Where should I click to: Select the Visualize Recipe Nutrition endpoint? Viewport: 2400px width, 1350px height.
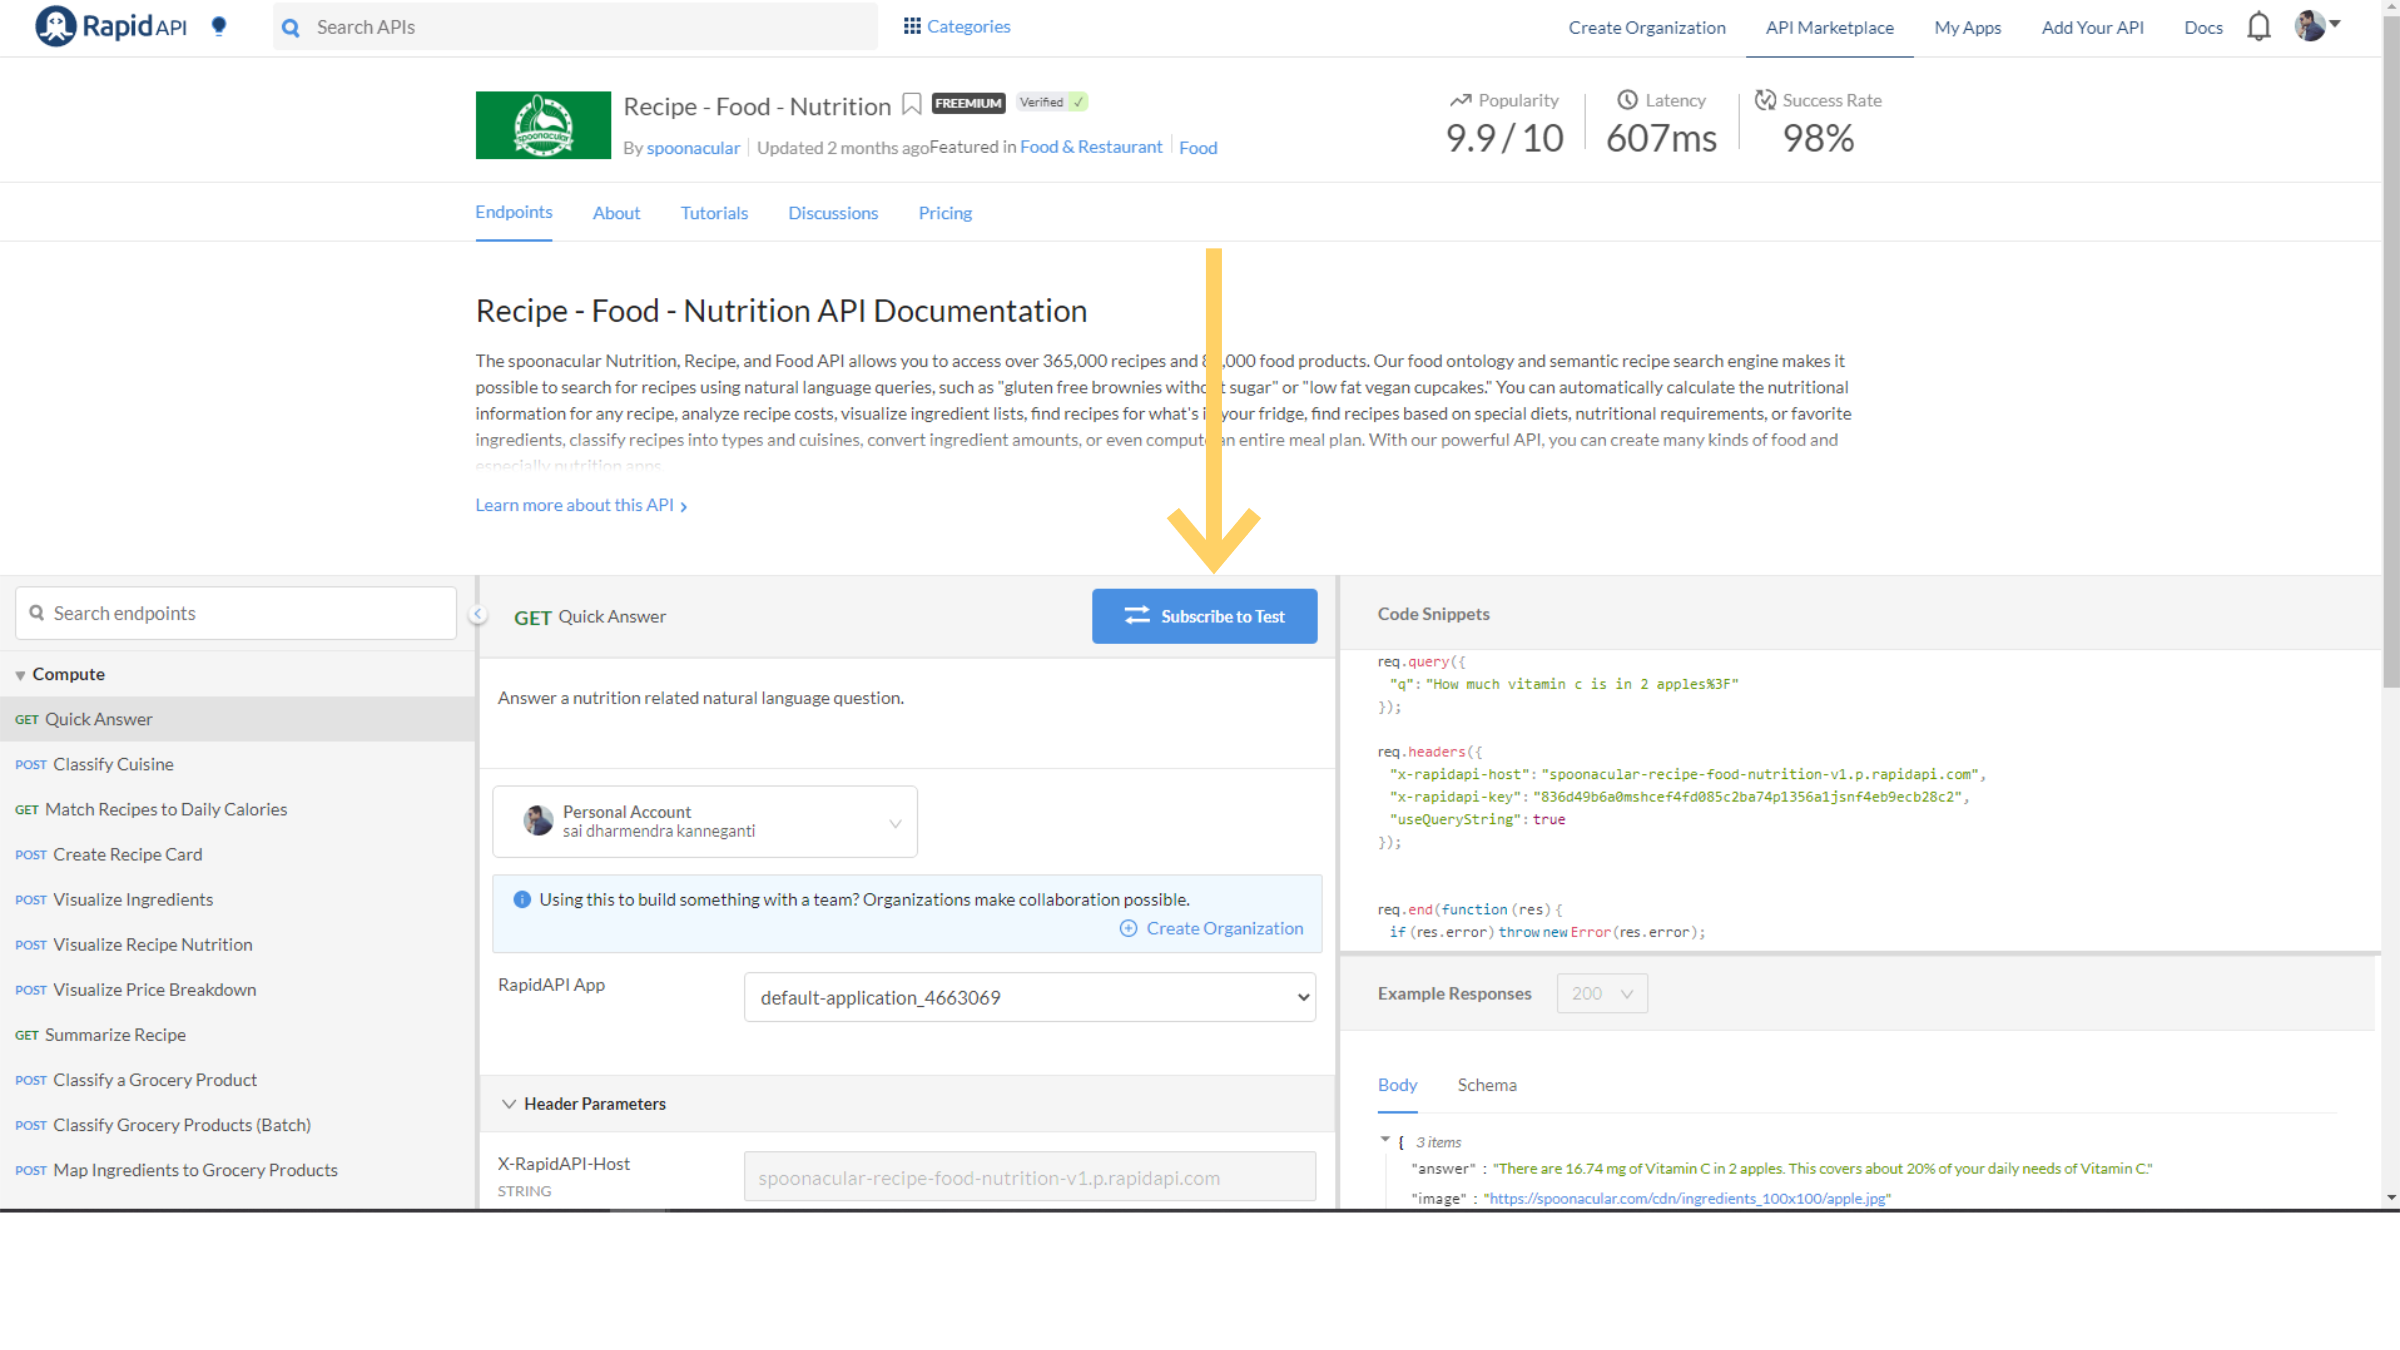237,944
